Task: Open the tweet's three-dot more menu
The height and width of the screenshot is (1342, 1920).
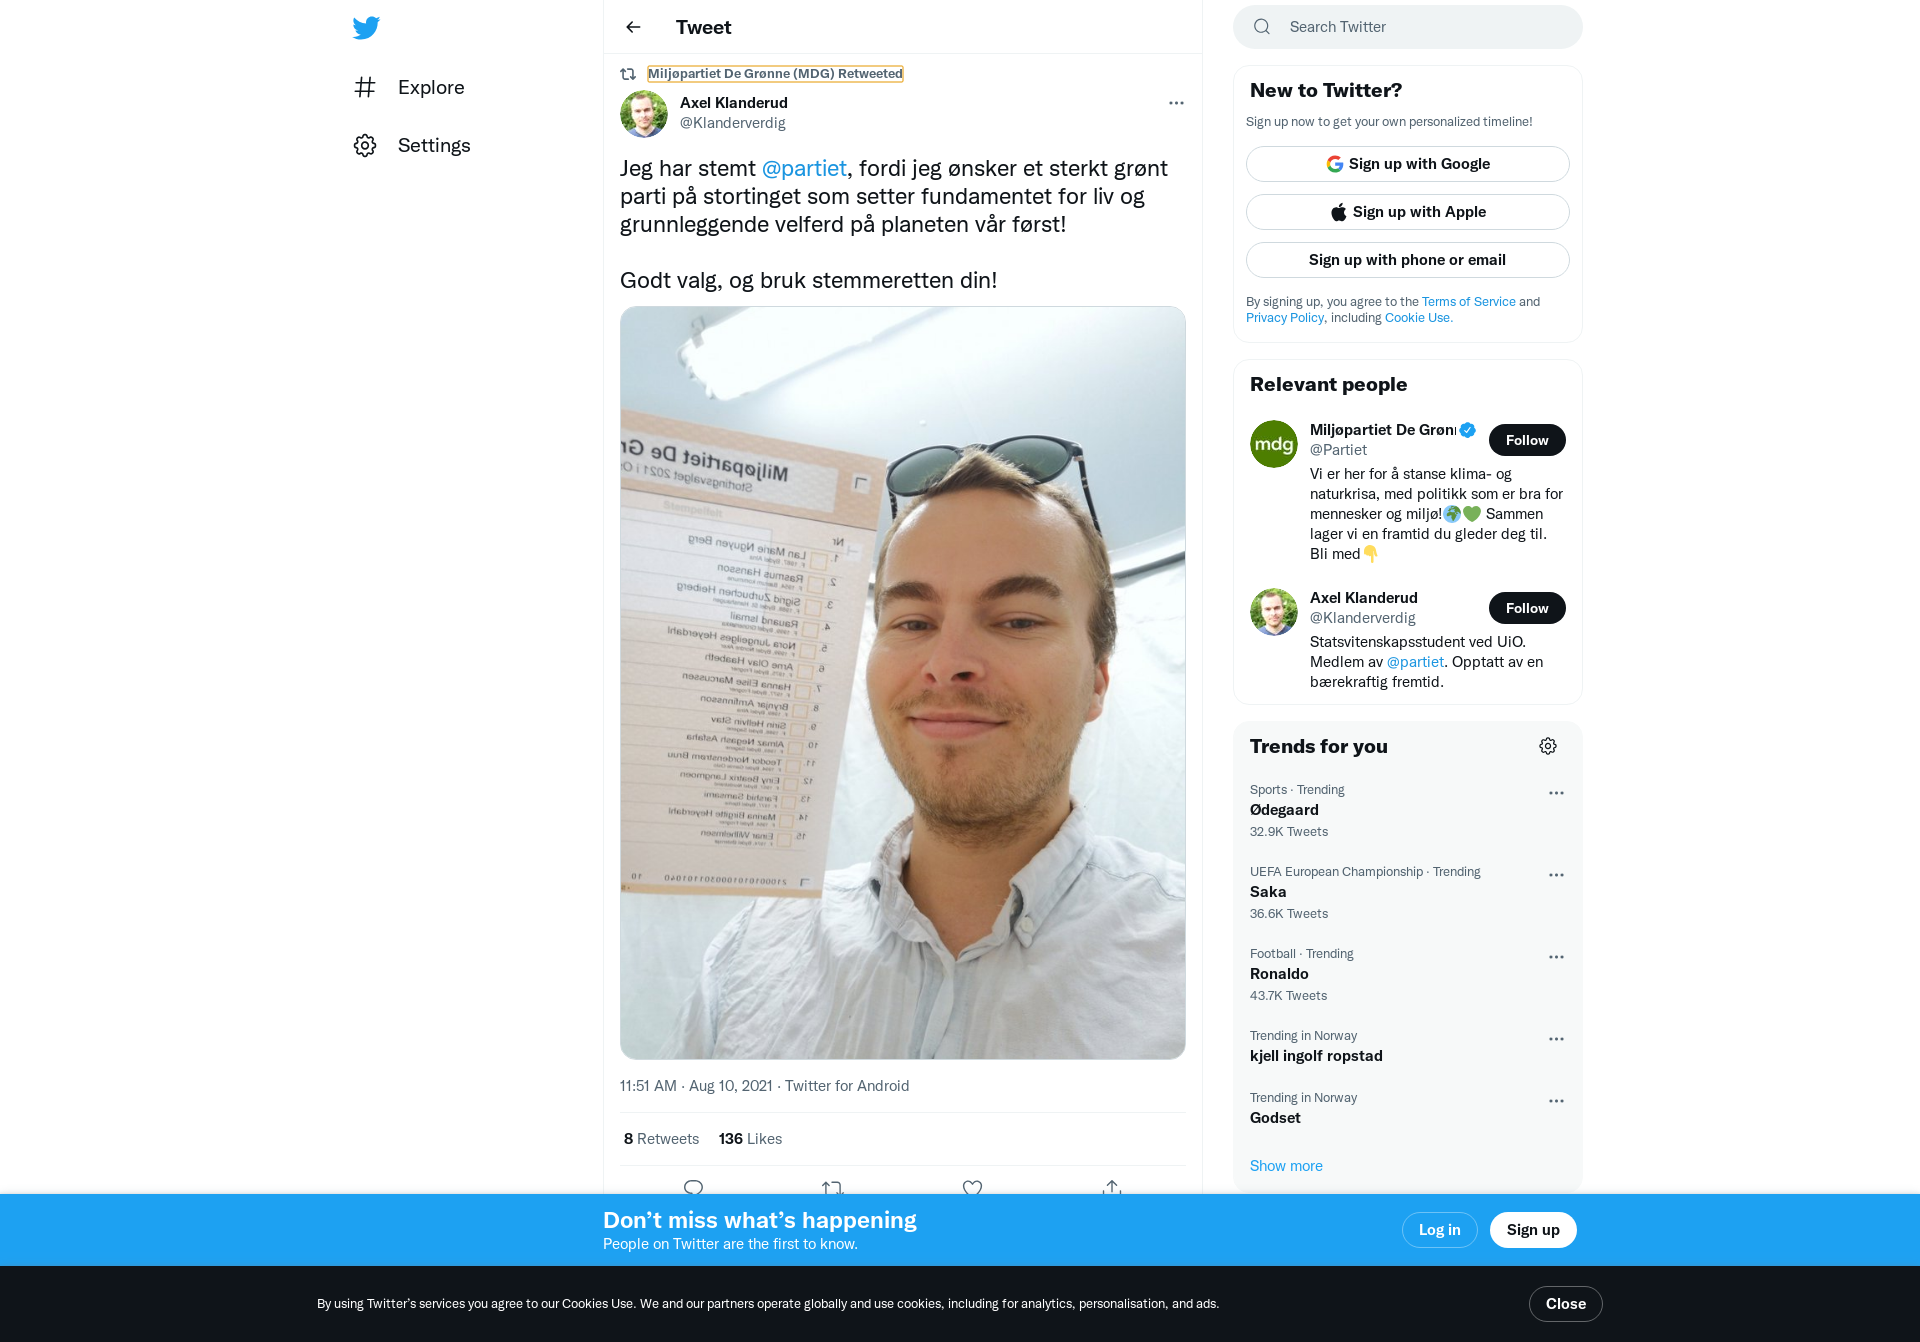Action: [x=1176, y=103]
